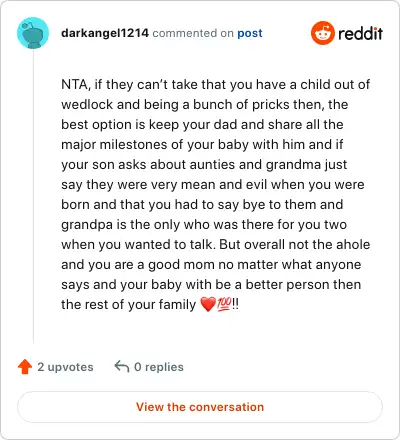Click the curved reply arrow icon
This screenshot has height=440, width=400.
(x=122, y=366)
